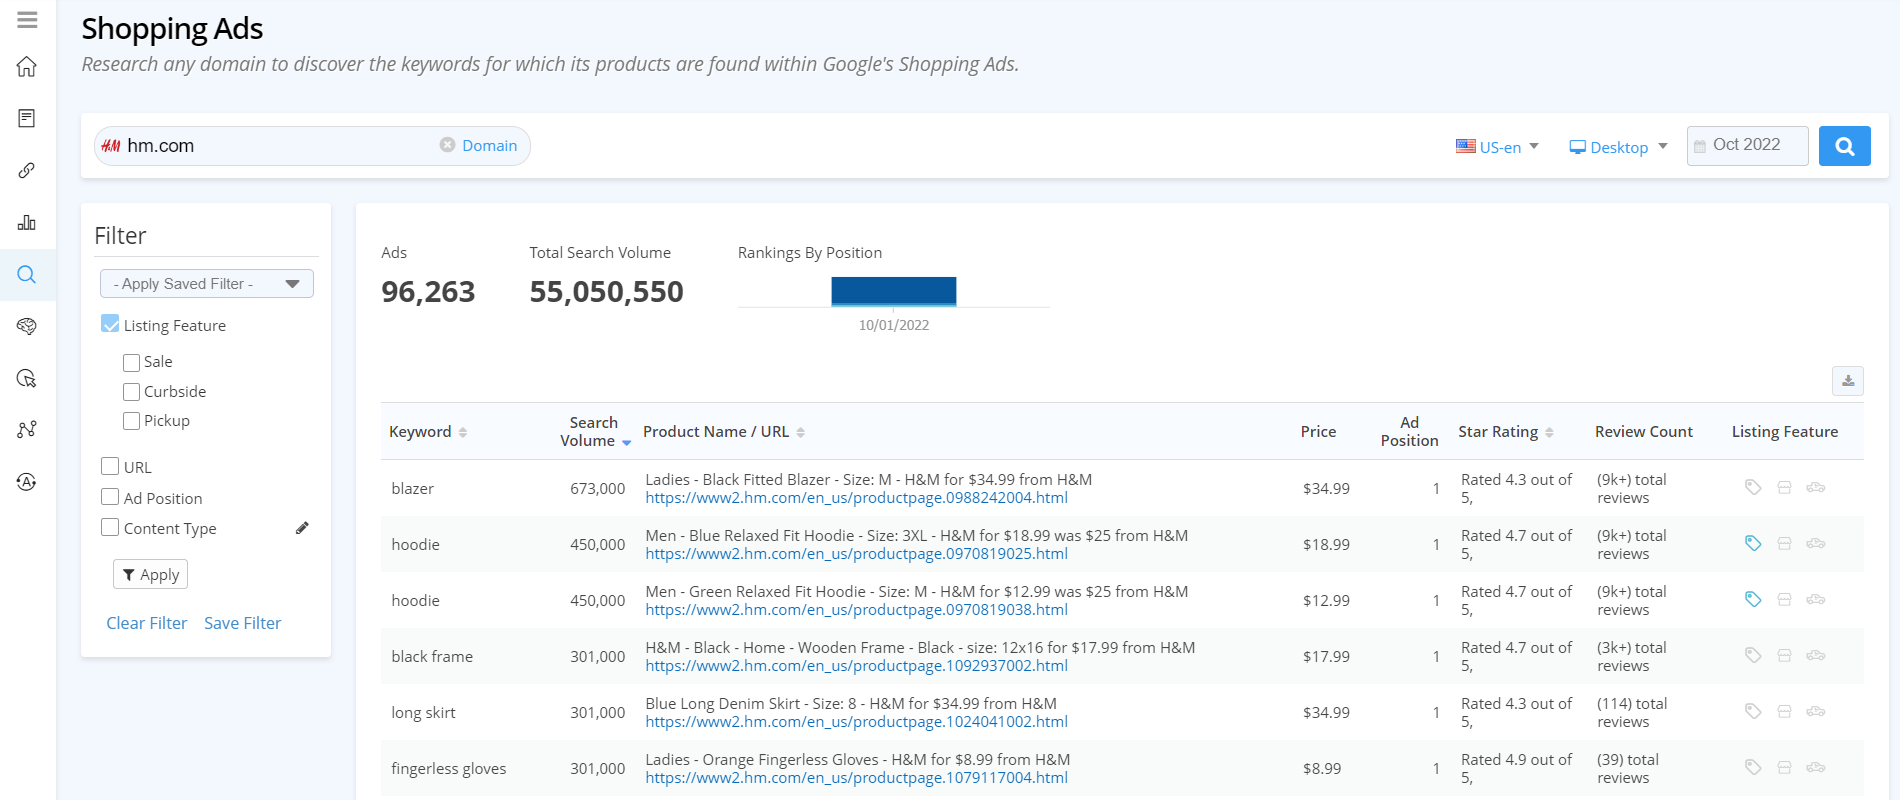Click the Clear Filter link

146,623
